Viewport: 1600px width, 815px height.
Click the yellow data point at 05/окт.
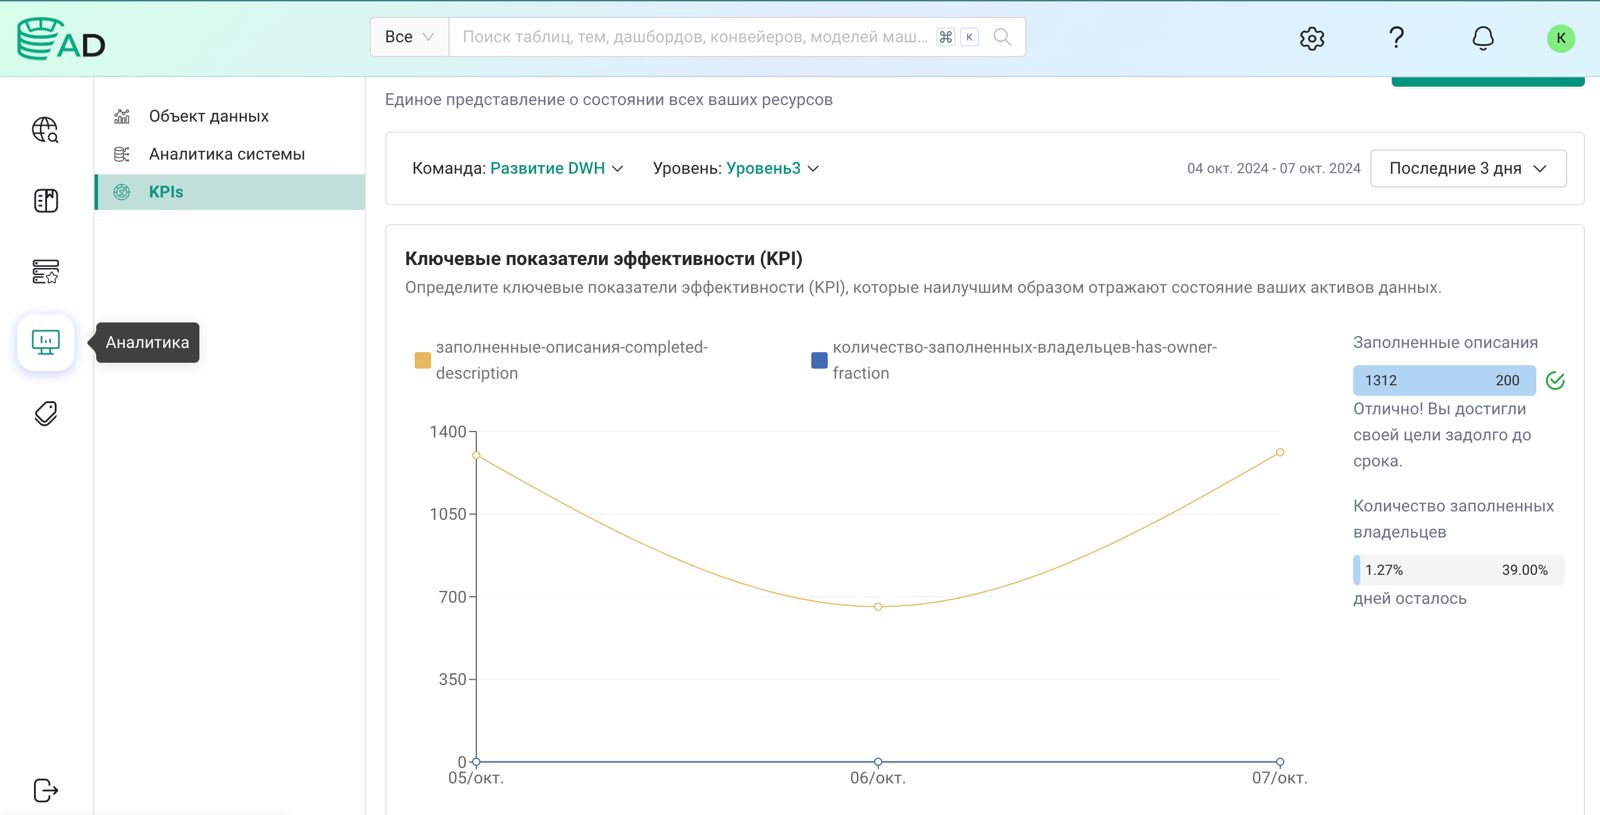pyautogui.click(x=476, y=456)
